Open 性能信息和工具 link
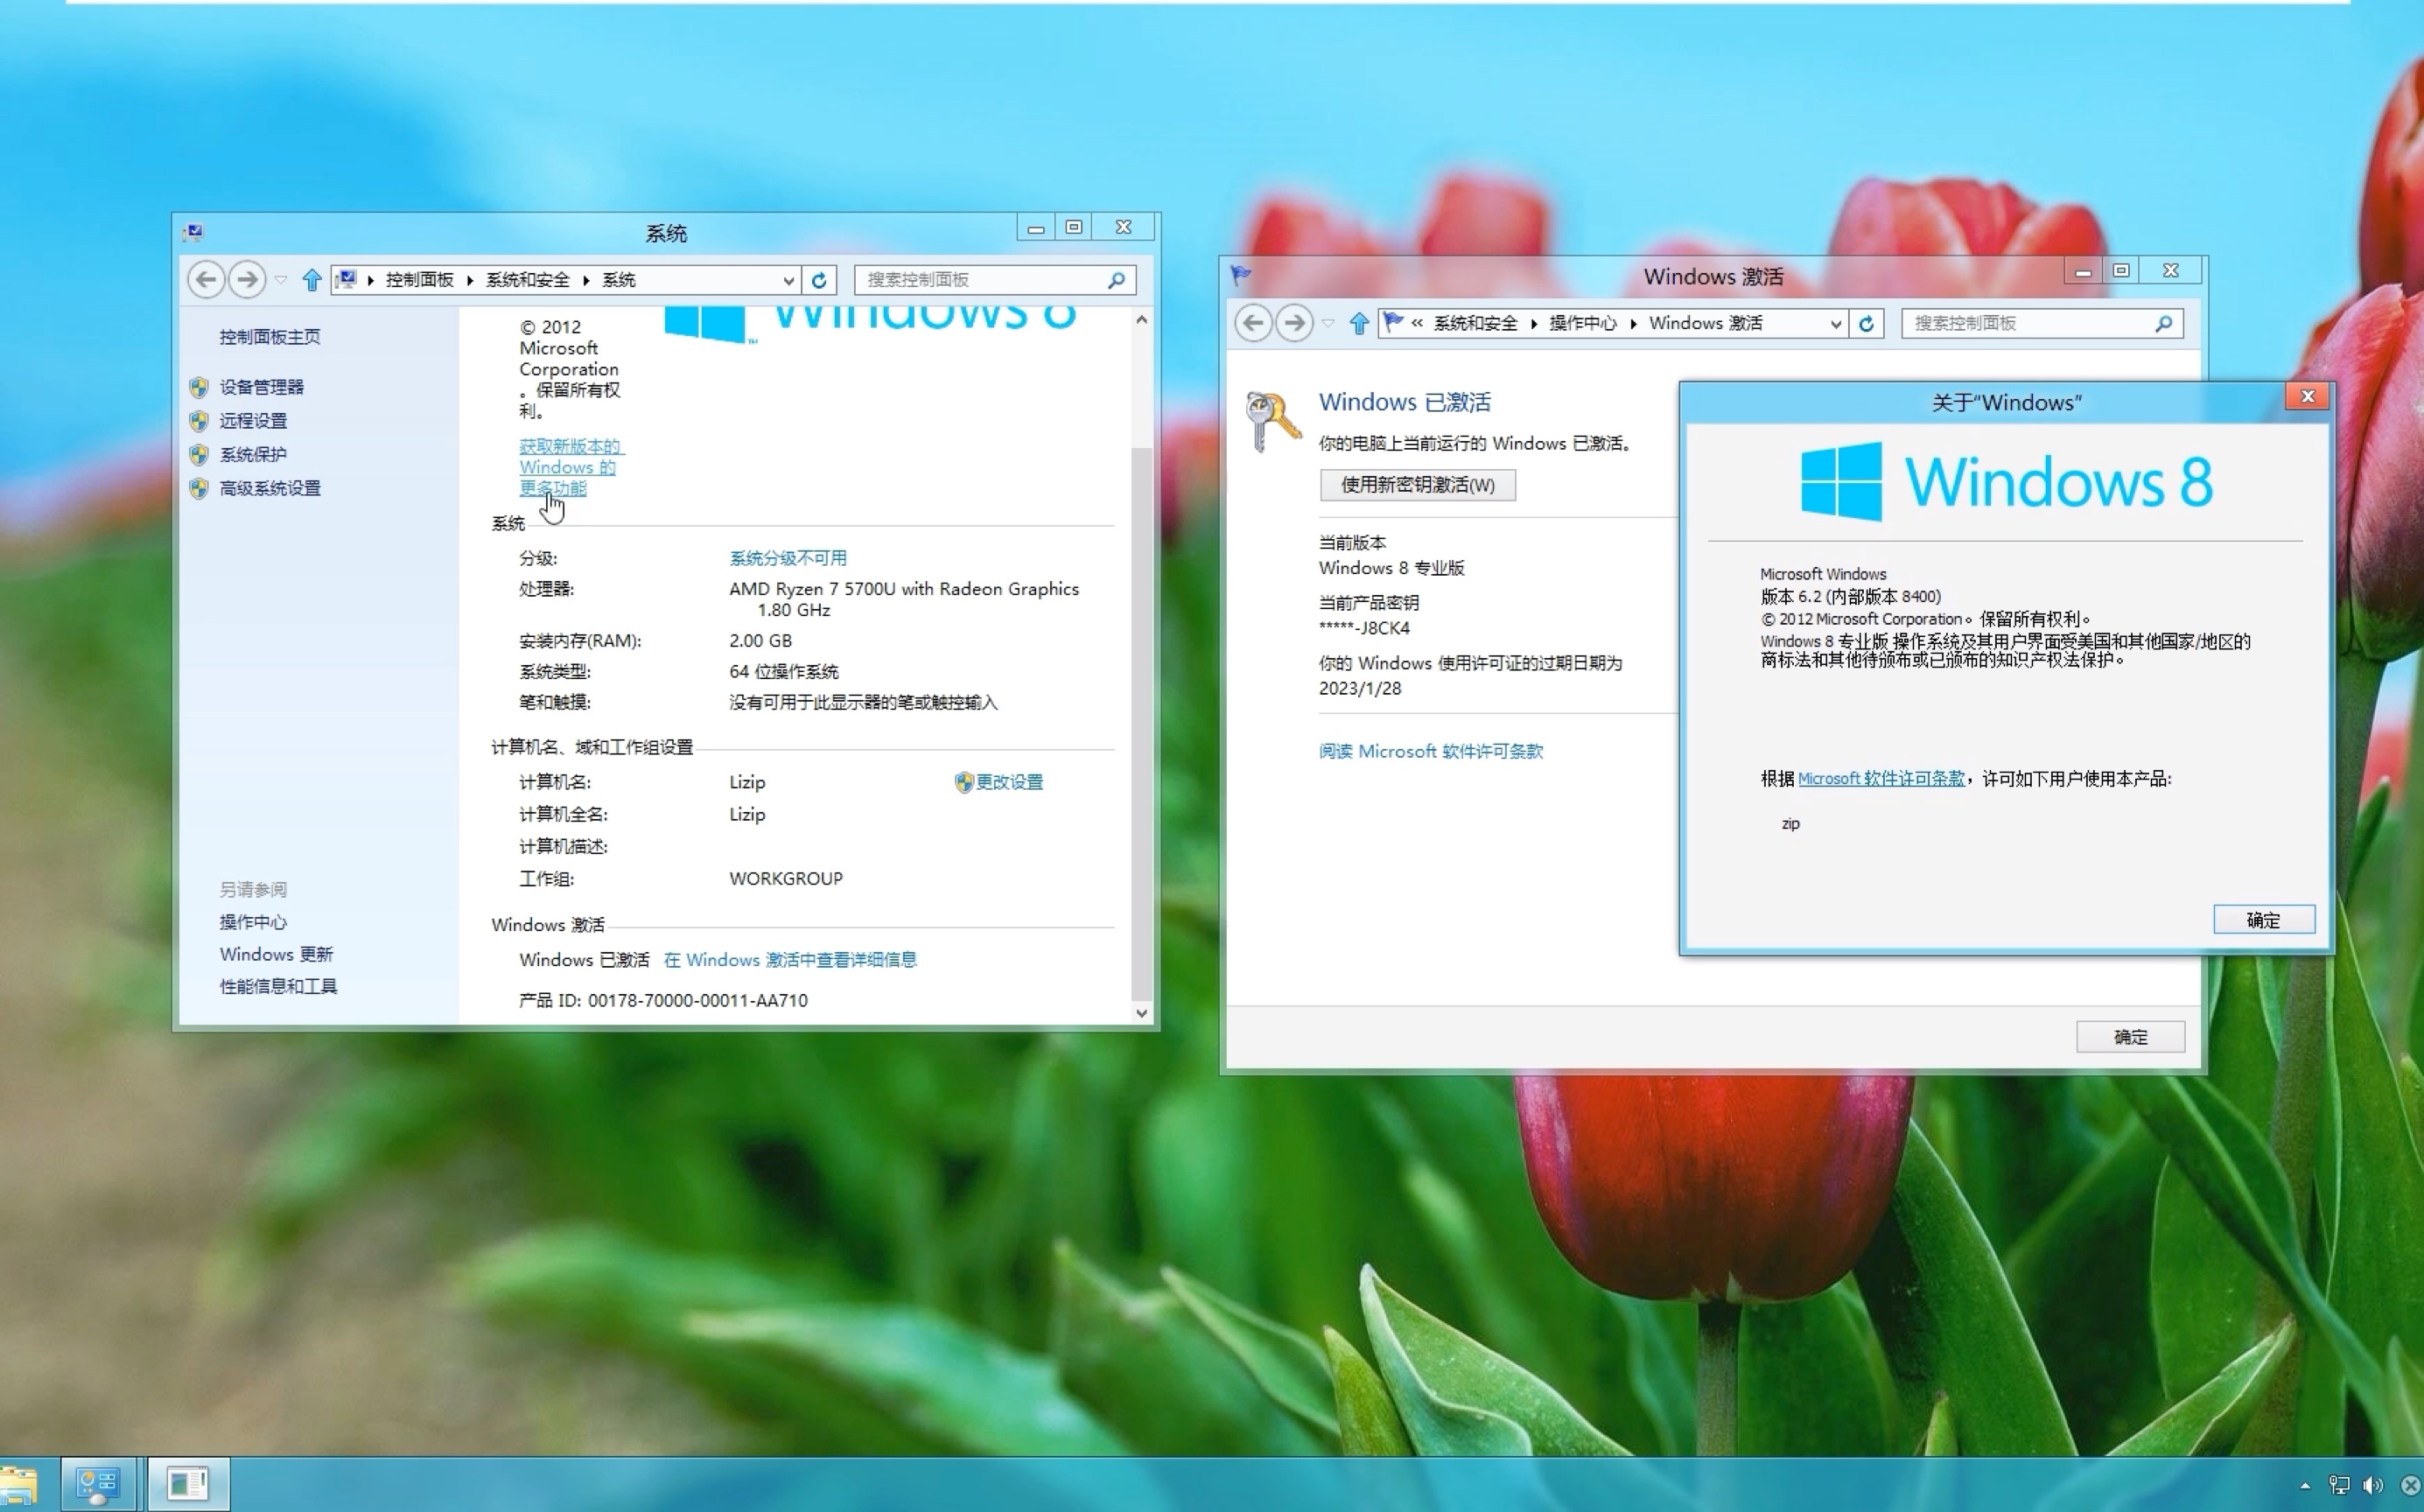The width and height of the screenshot is (2424, 1512). pyautogui.click(x=279, y=986)
